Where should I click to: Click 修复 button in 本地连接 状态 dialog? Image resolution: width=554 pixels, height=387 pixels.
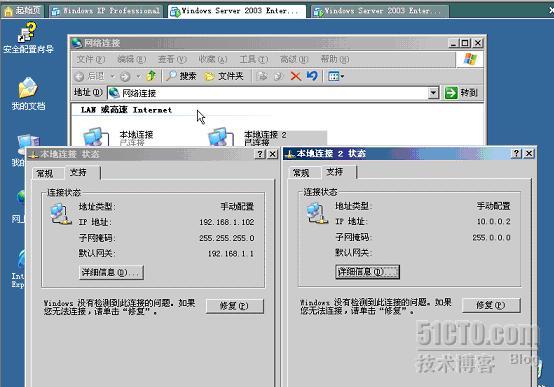(x=235, y=306)
